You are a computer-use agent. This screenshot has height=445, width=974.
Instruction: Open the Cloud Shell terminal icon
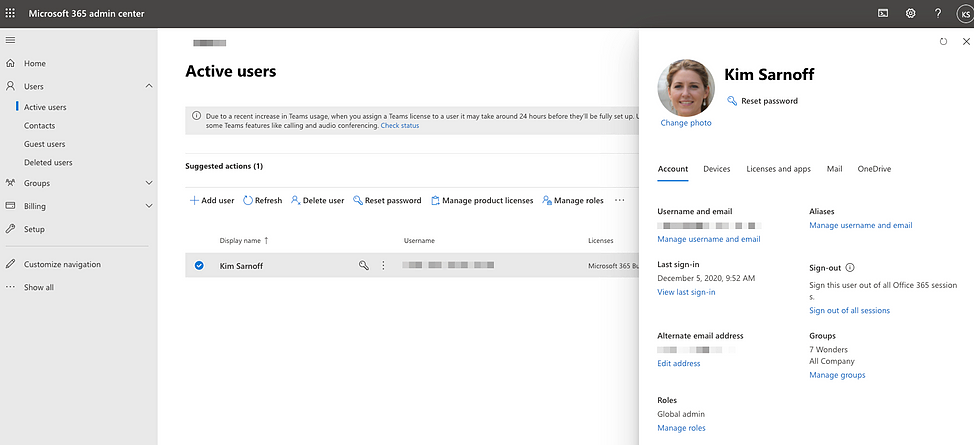[882, 13]
